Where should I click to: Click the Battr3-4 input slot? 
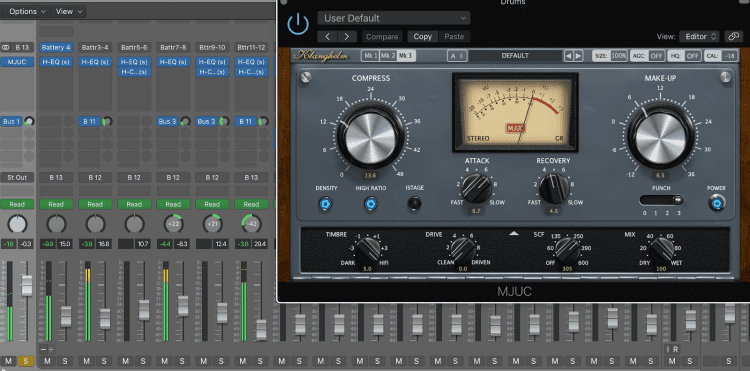coord(95,47)
